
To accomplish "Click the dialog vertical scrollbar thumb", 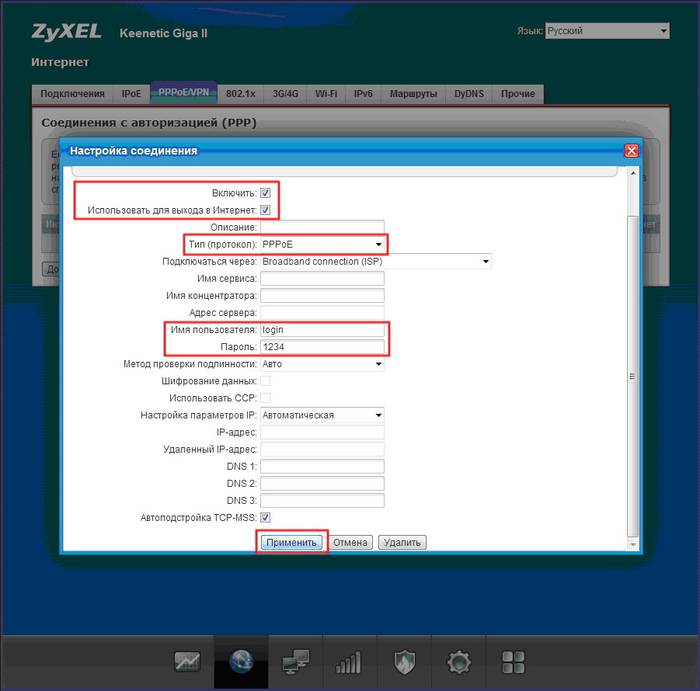I will point(633,376).
